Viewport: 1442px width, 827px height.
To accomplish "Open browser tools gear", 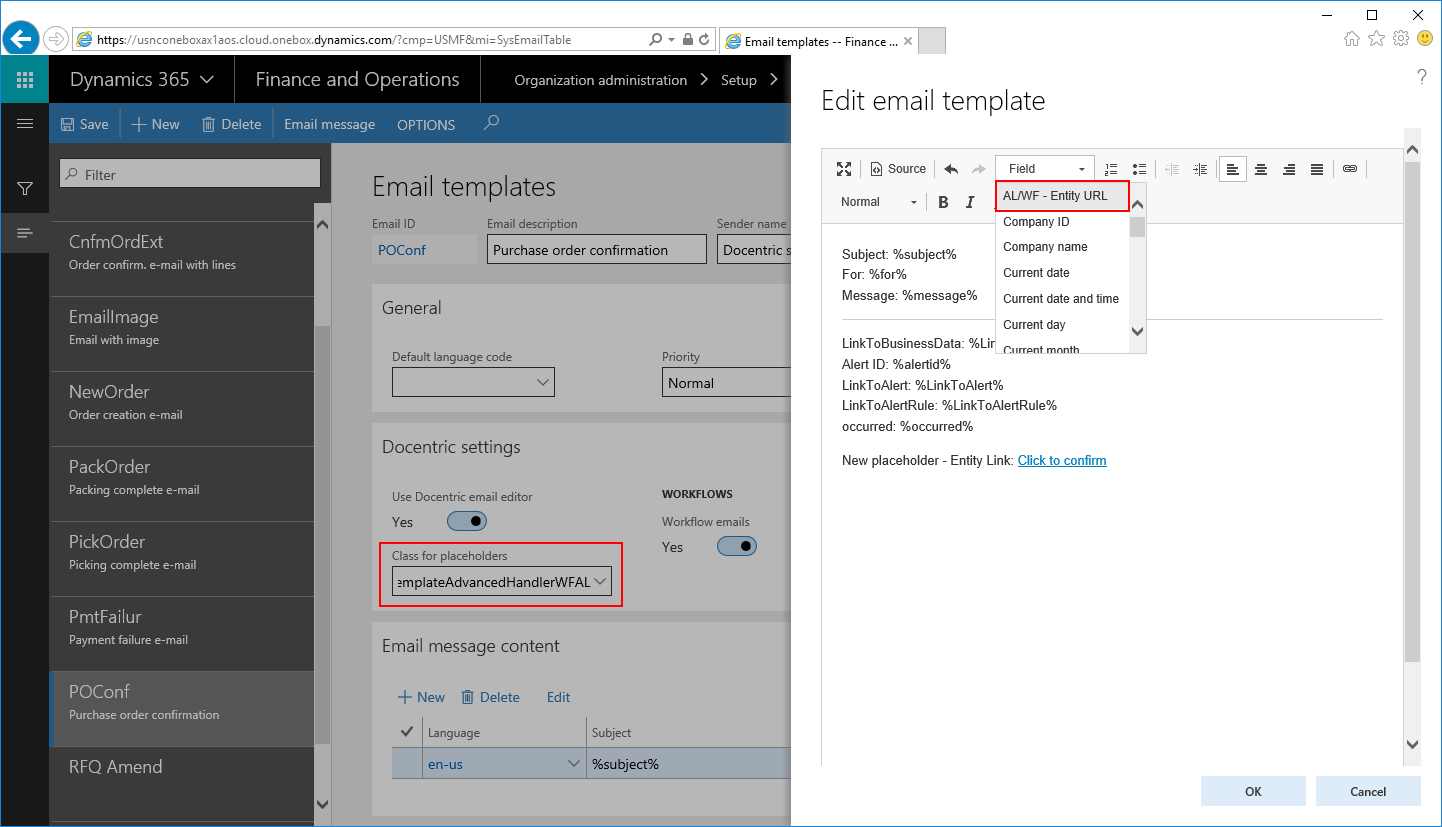I will [1401, 39].
